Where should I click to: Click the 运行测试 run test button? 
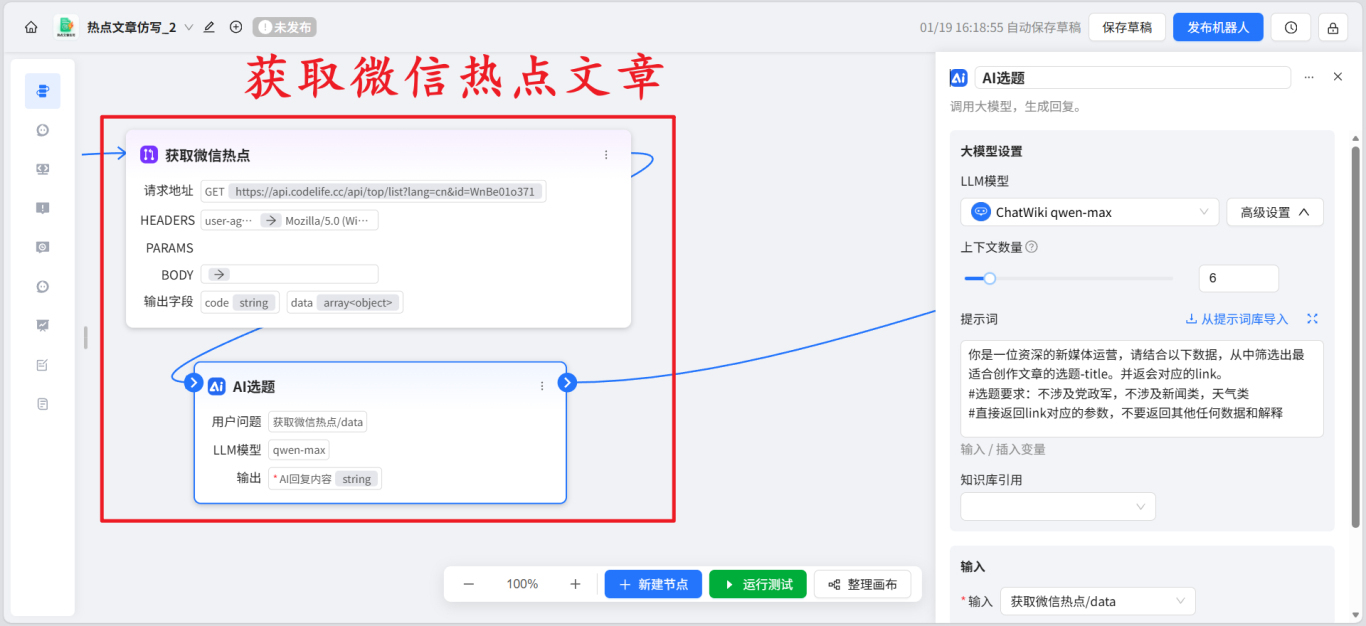(x=757, y=584)
